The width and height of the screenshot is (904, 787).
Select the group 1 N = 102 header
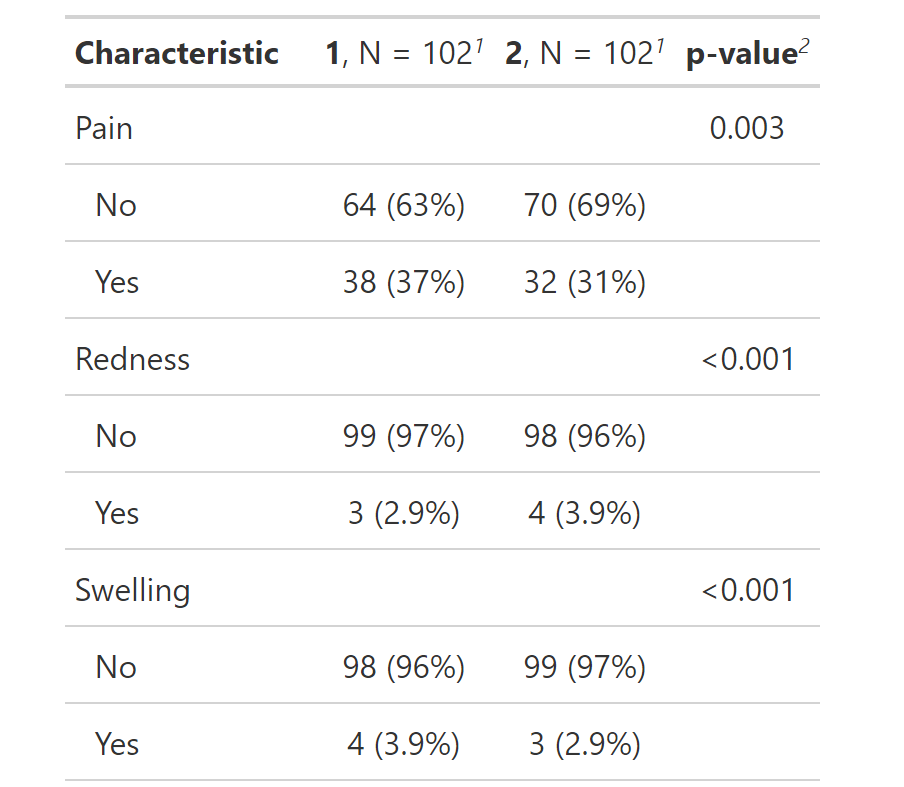[404, 54]
